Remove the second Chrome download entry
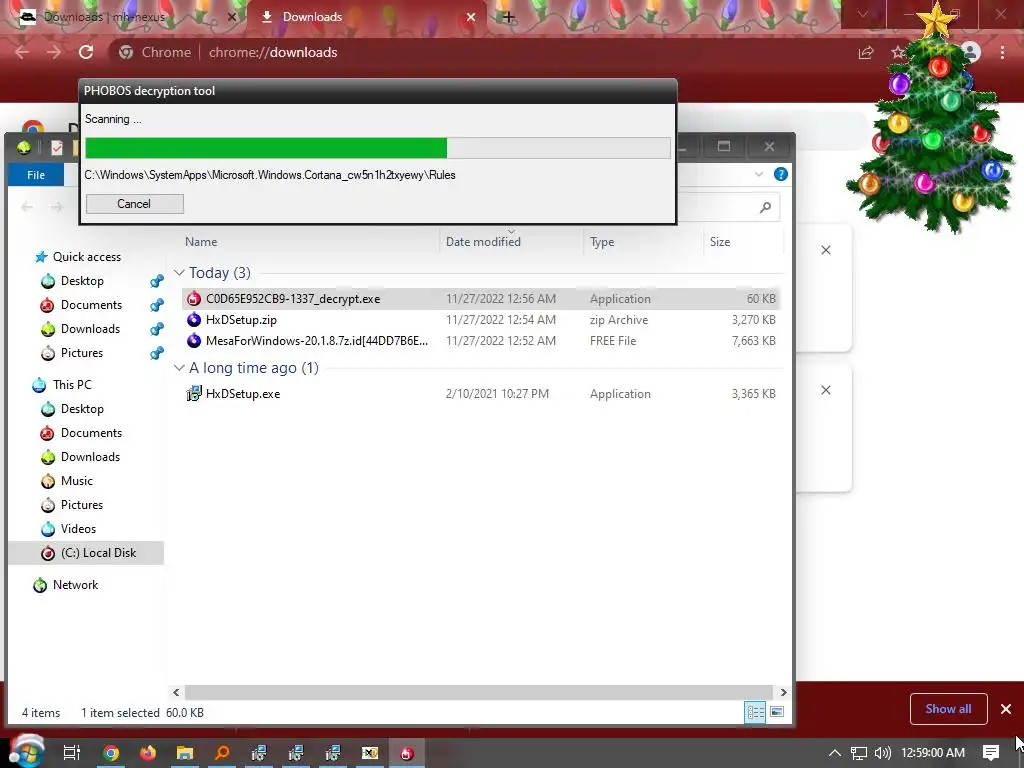The image size is (1024, 768). pos(826,390)
